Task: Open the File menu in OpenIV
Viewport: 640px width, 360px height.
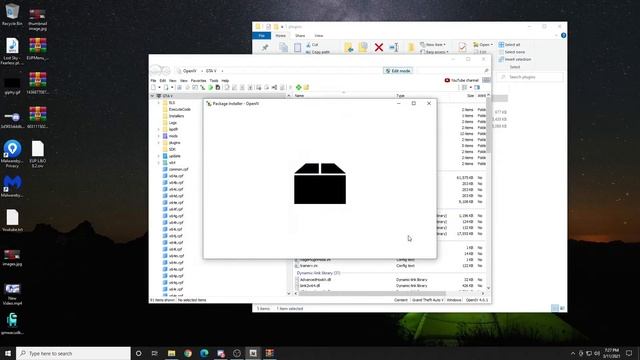Action: [x=153, y=81]
